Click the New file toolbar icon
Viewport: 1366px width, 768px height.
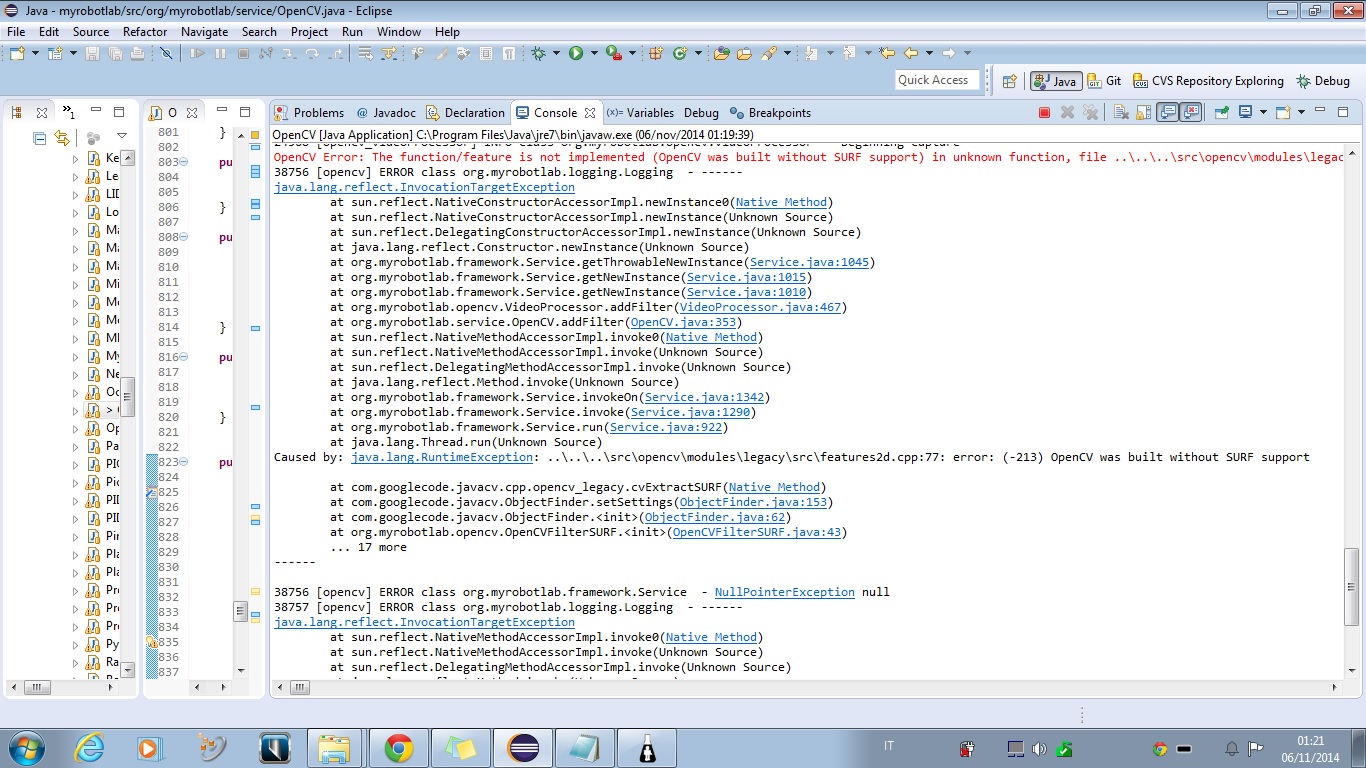point(17,53)
